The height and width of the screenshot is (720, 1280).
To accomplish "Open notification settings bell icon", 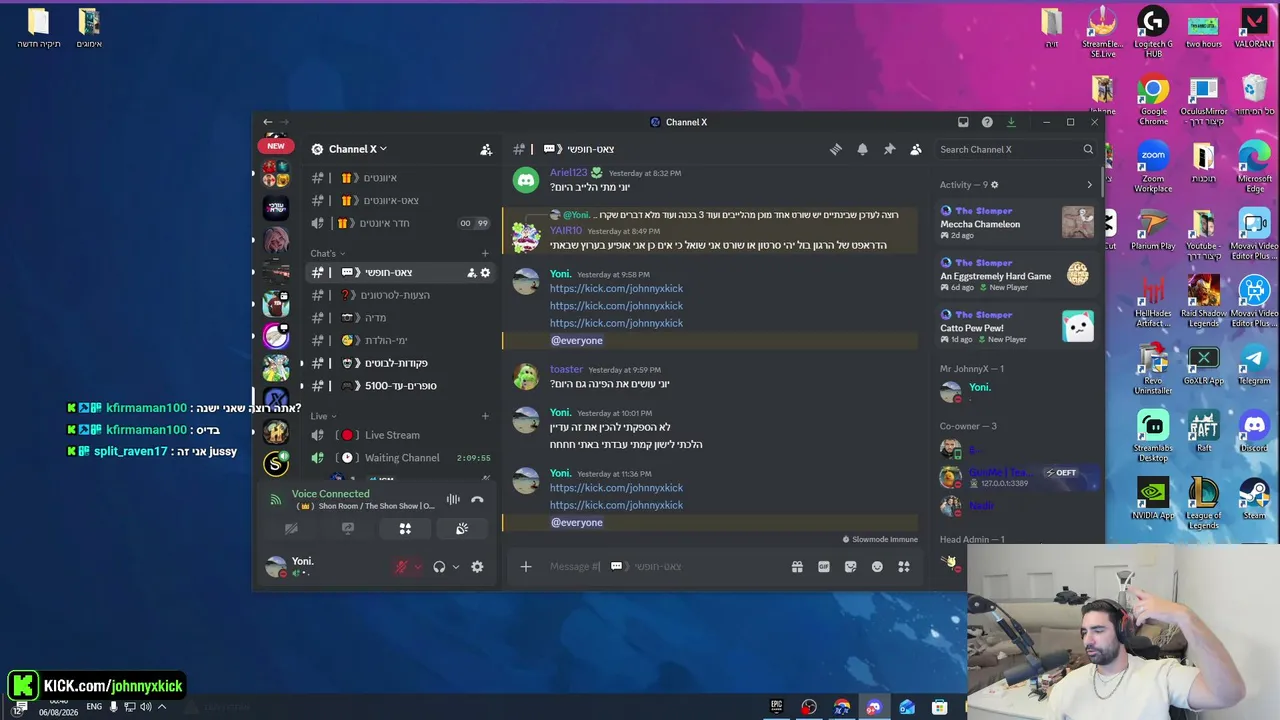I will [862, 149].
